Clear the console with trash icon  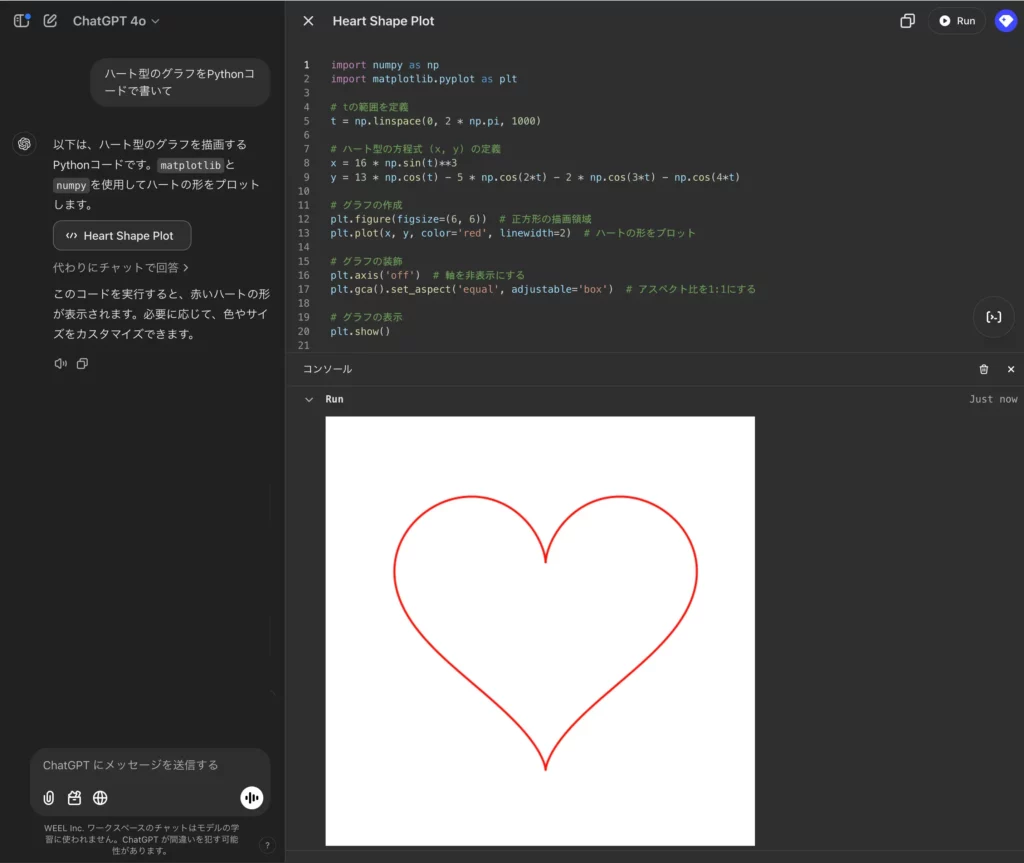pyautogui.click(x=984, y=369)
